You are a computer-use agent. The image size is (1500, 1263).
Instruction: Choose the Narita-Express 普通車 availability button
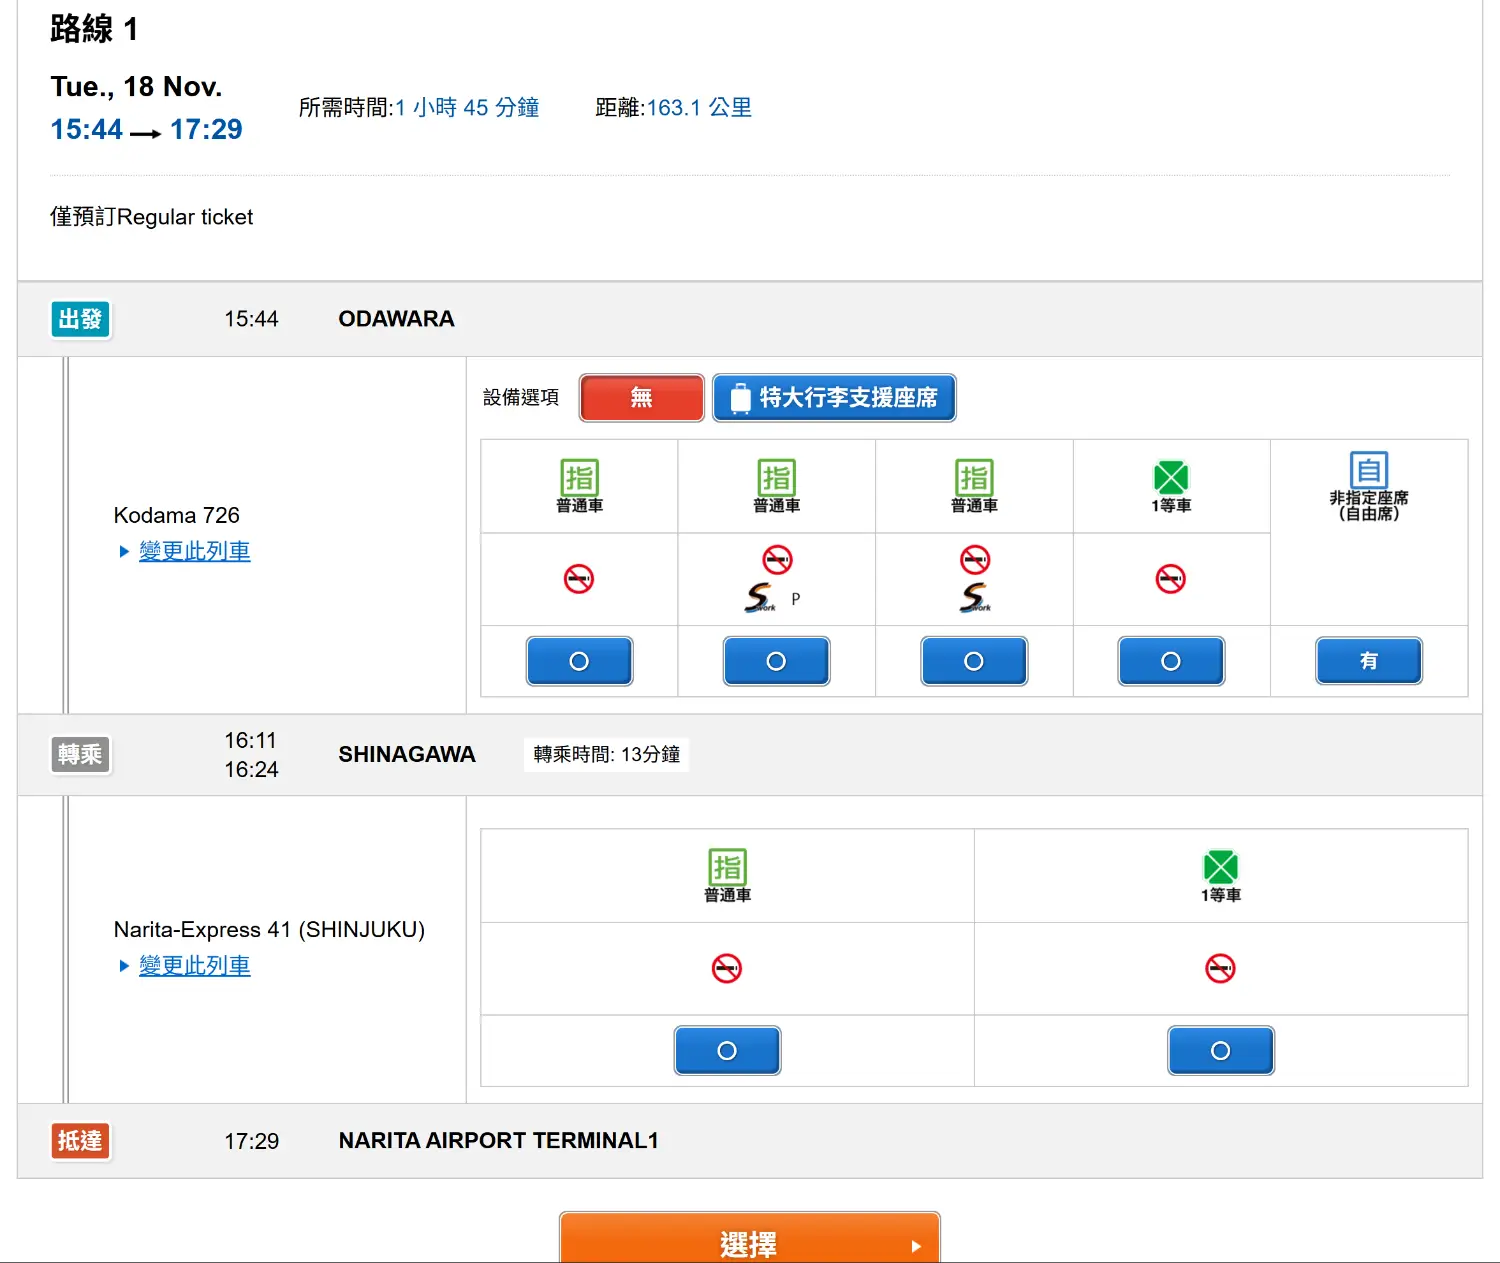(727, 1050)
